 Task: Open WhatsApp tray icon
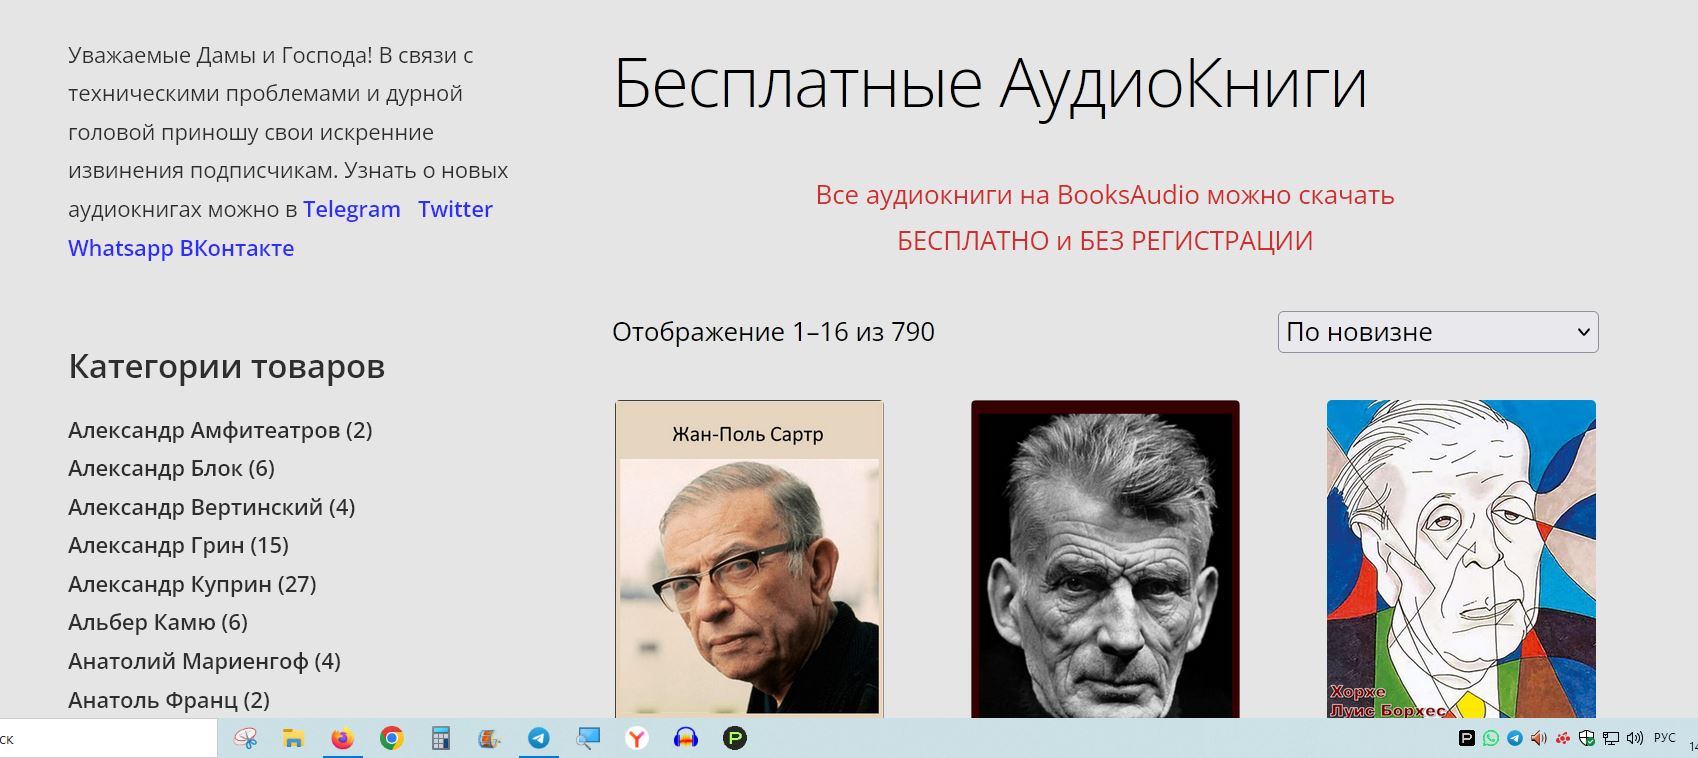tap(1491, 739)
